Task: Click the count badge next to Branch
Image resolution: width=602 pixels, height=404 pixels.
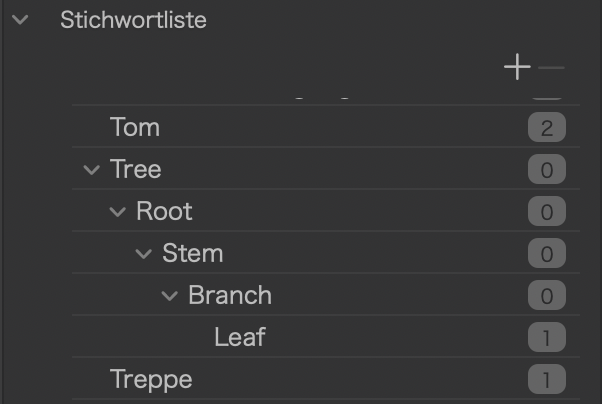Action: [x=547, y=296]
